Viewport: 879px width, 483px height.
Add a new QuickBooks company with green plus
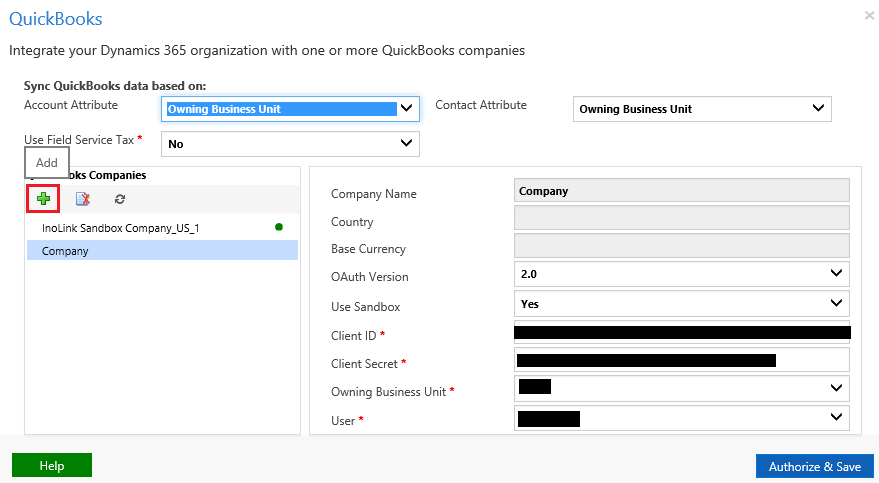tap(43, 198)
